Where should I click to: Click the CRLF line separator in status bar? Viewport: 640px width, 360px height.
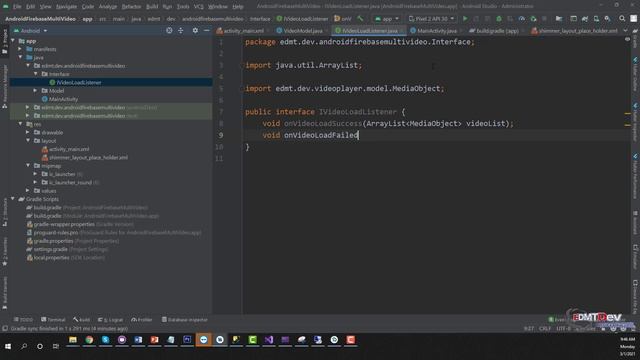tap(545, 329)
